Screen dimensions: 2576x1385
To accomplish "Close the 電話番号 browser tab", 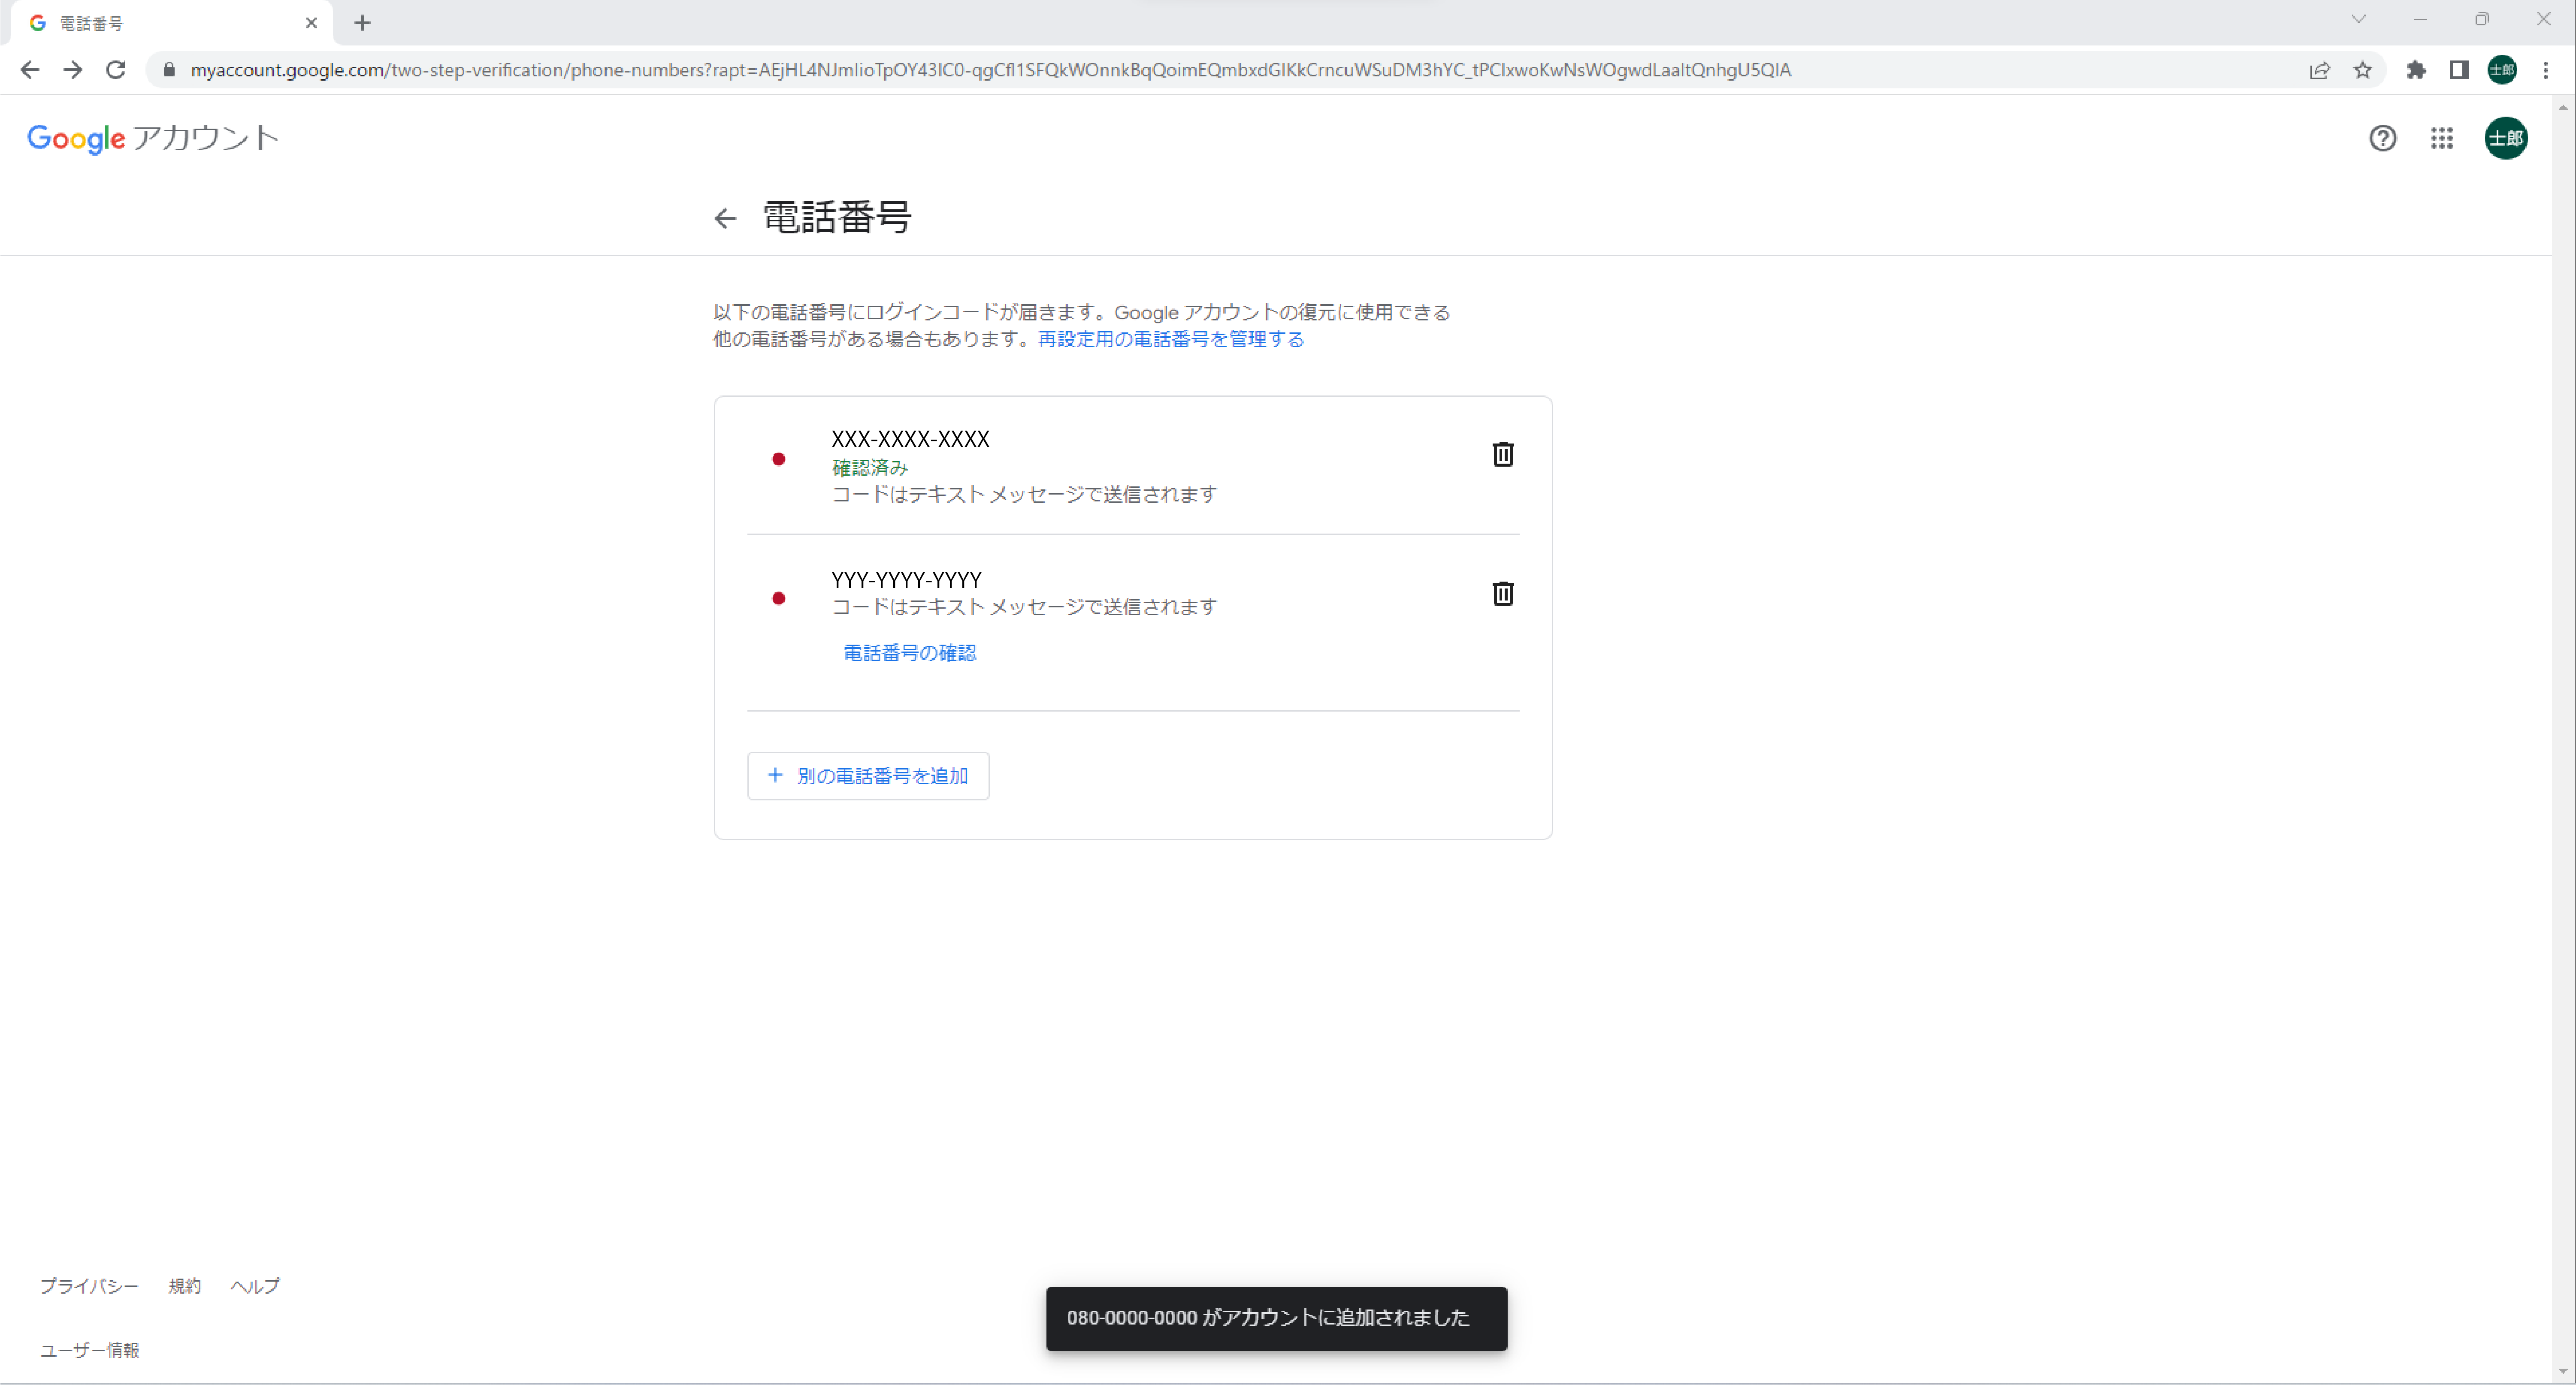I will [311, 23].
